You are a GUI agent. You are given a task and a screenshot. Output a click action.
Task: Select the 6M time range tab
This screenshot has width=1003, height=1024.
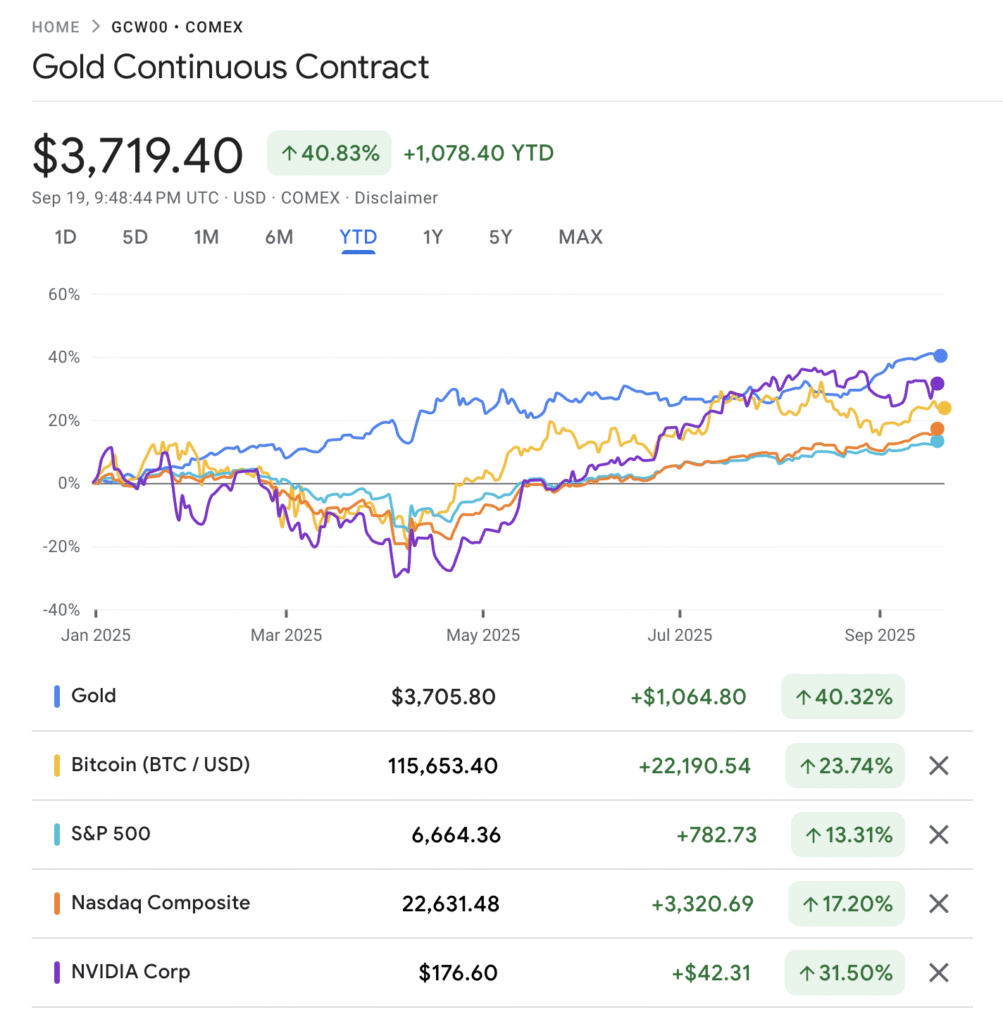[279, 237]
